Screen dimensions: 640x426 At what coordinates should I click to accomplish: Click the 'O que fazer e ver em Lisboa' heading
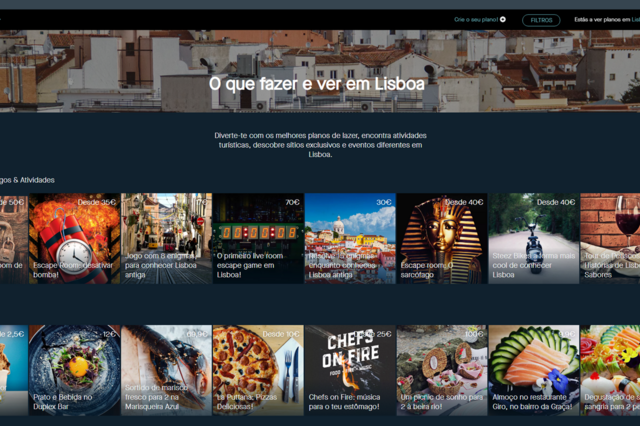point(317,84)
